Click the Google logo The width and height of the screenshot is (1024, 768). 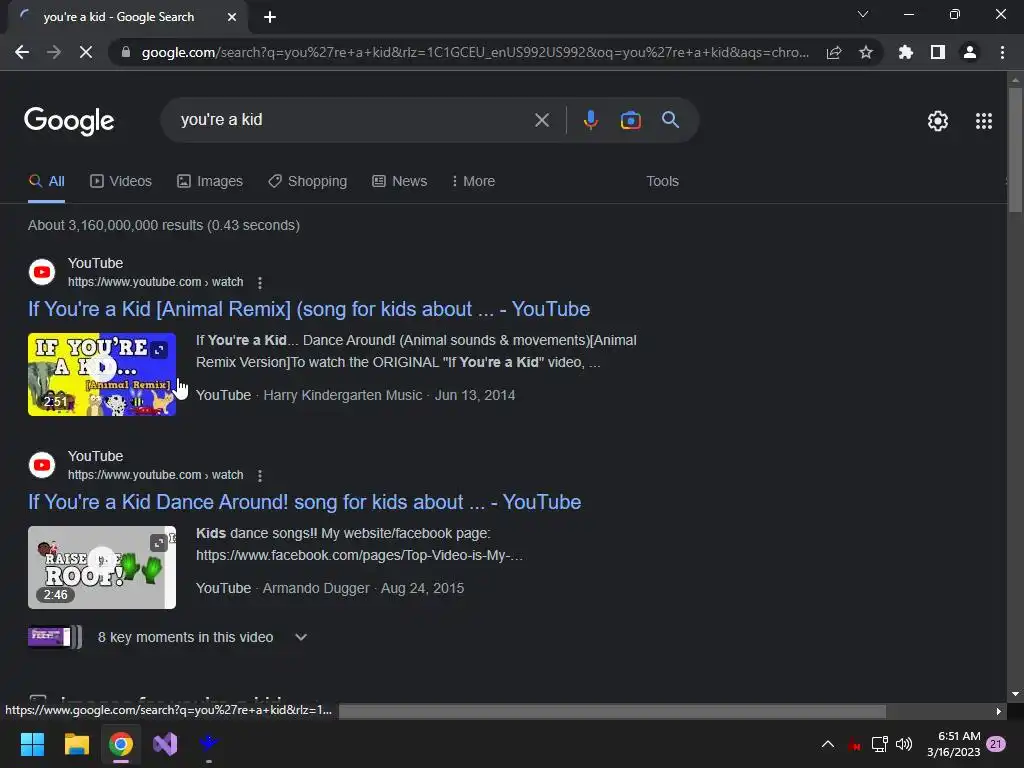[69, 121]
